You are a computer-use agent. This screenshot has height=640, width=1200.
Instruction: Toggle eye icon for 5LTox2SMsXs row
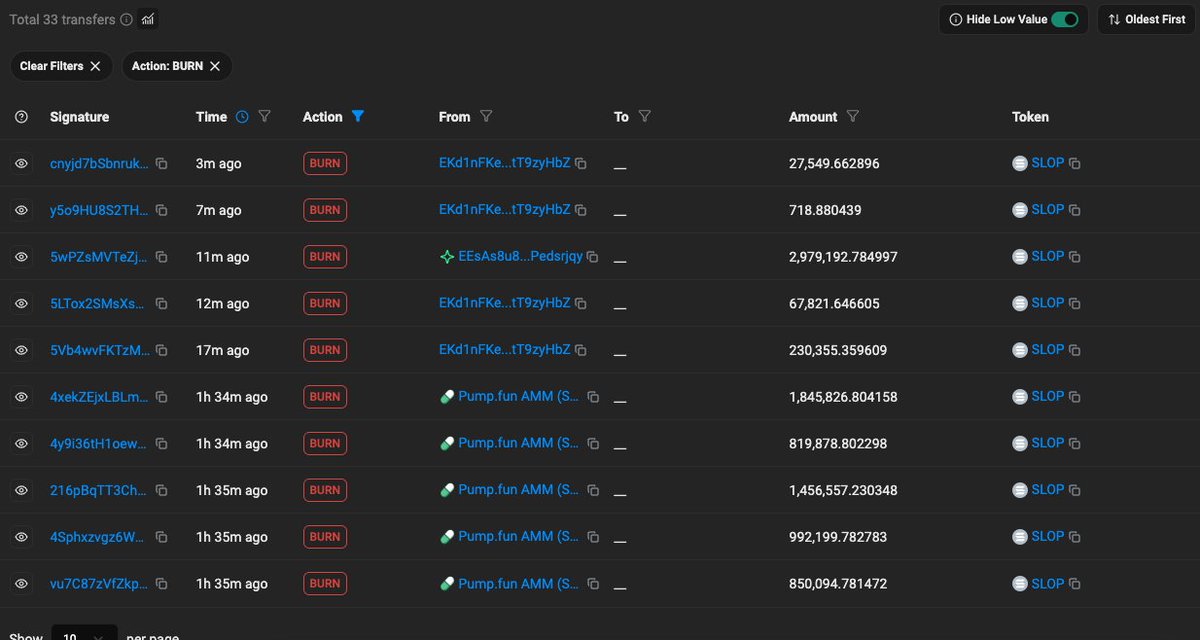pyautogui.click(x=21, y=303)
